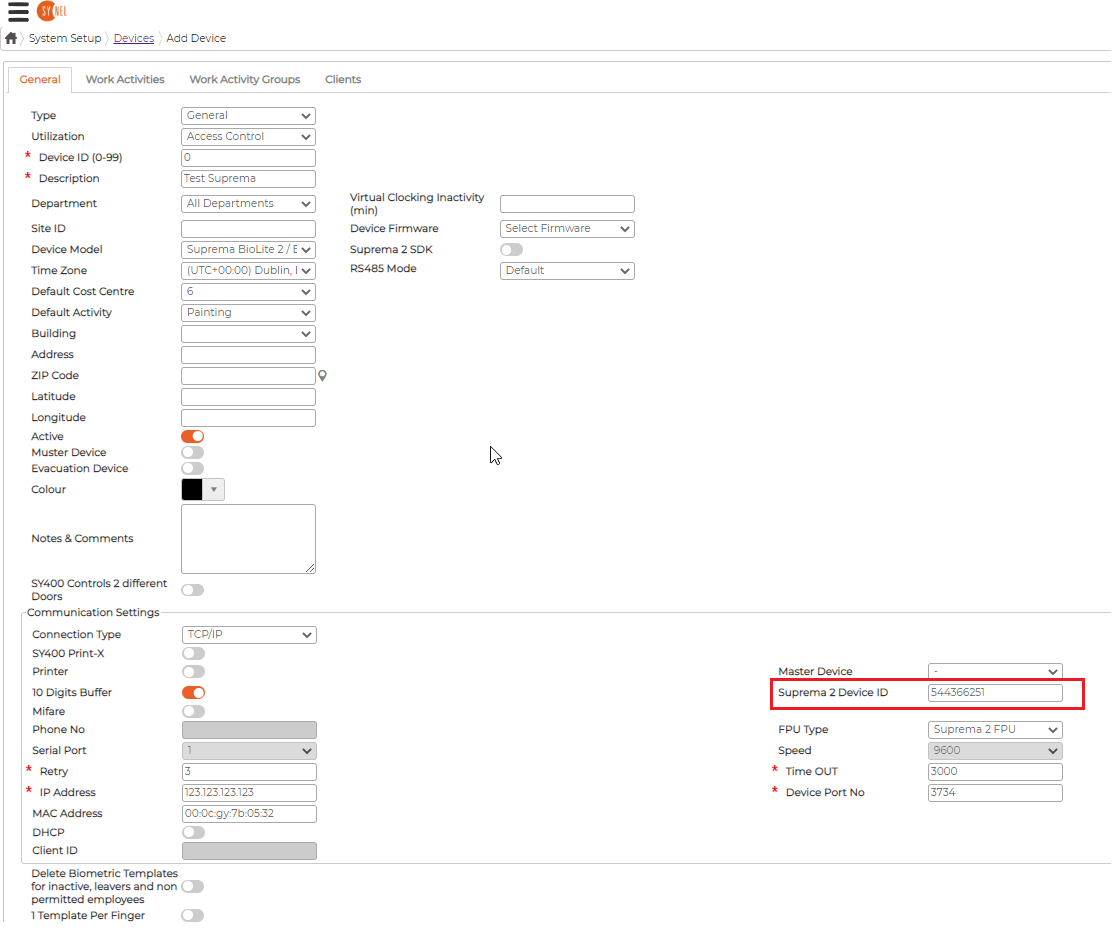Viewport: 1114px width, 928px height.
Task: Open the Serial Port dropdown
Action: (249, 750)
